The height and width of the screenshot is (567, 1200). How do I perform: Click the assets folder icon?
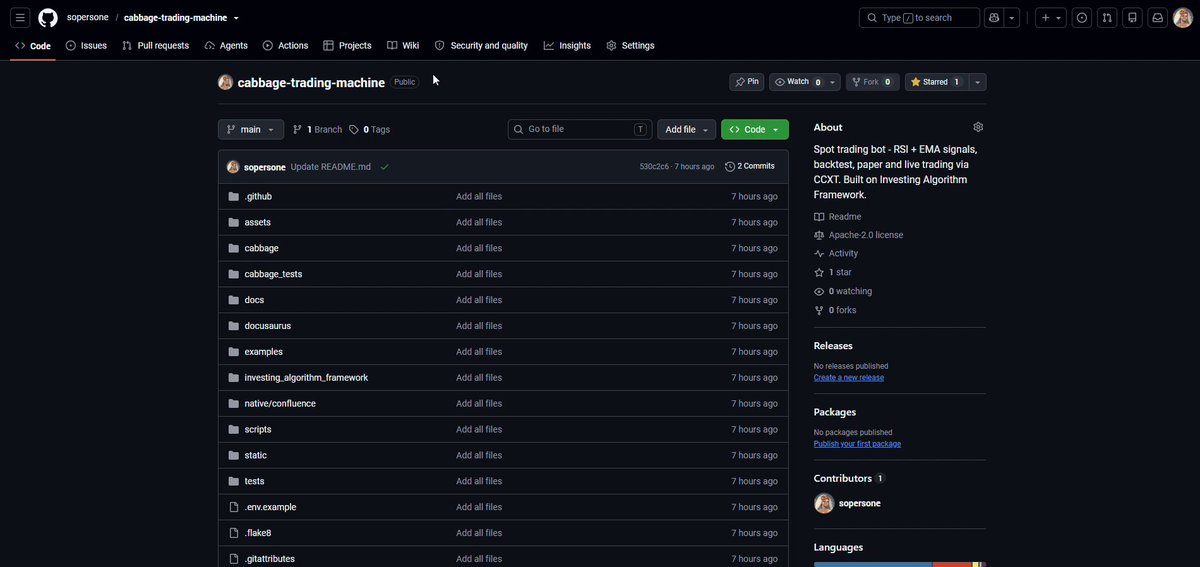click(x=234, y=223)
